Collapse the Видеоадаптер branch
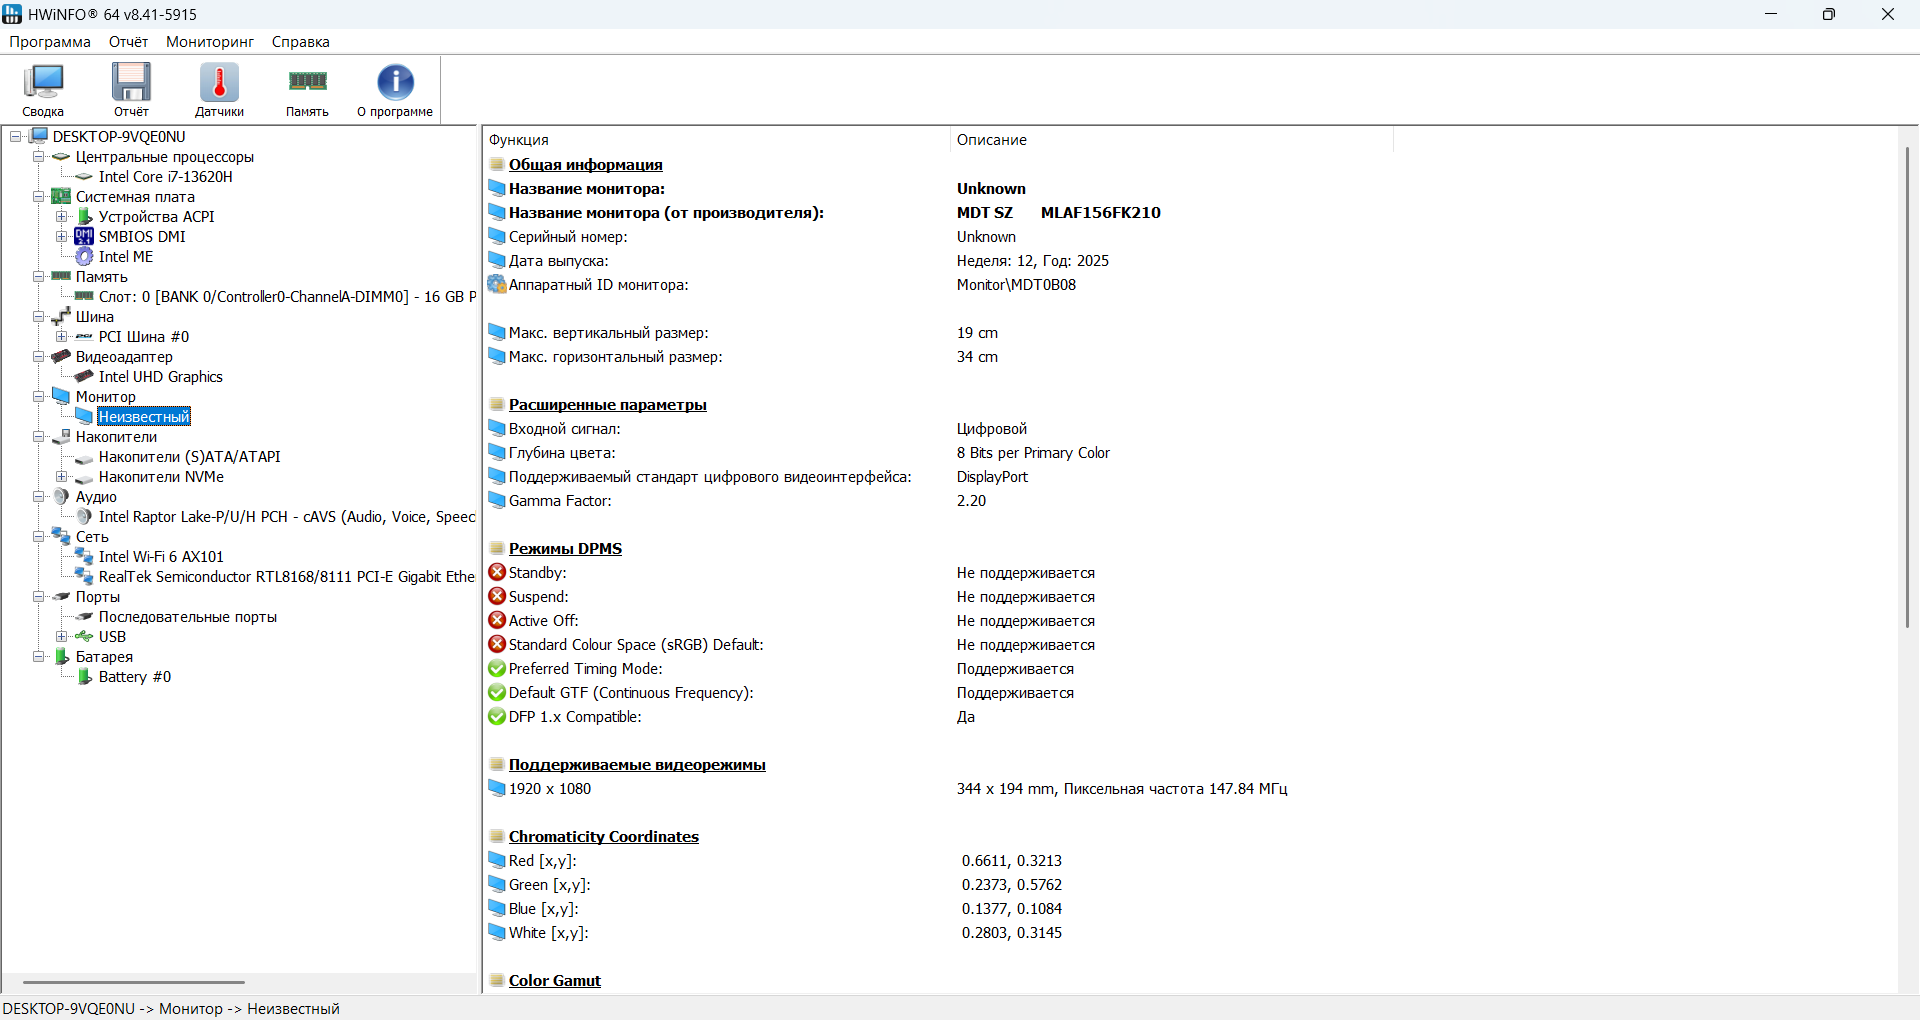Viewport: 1920px width, 1020px height. (39, 357)
